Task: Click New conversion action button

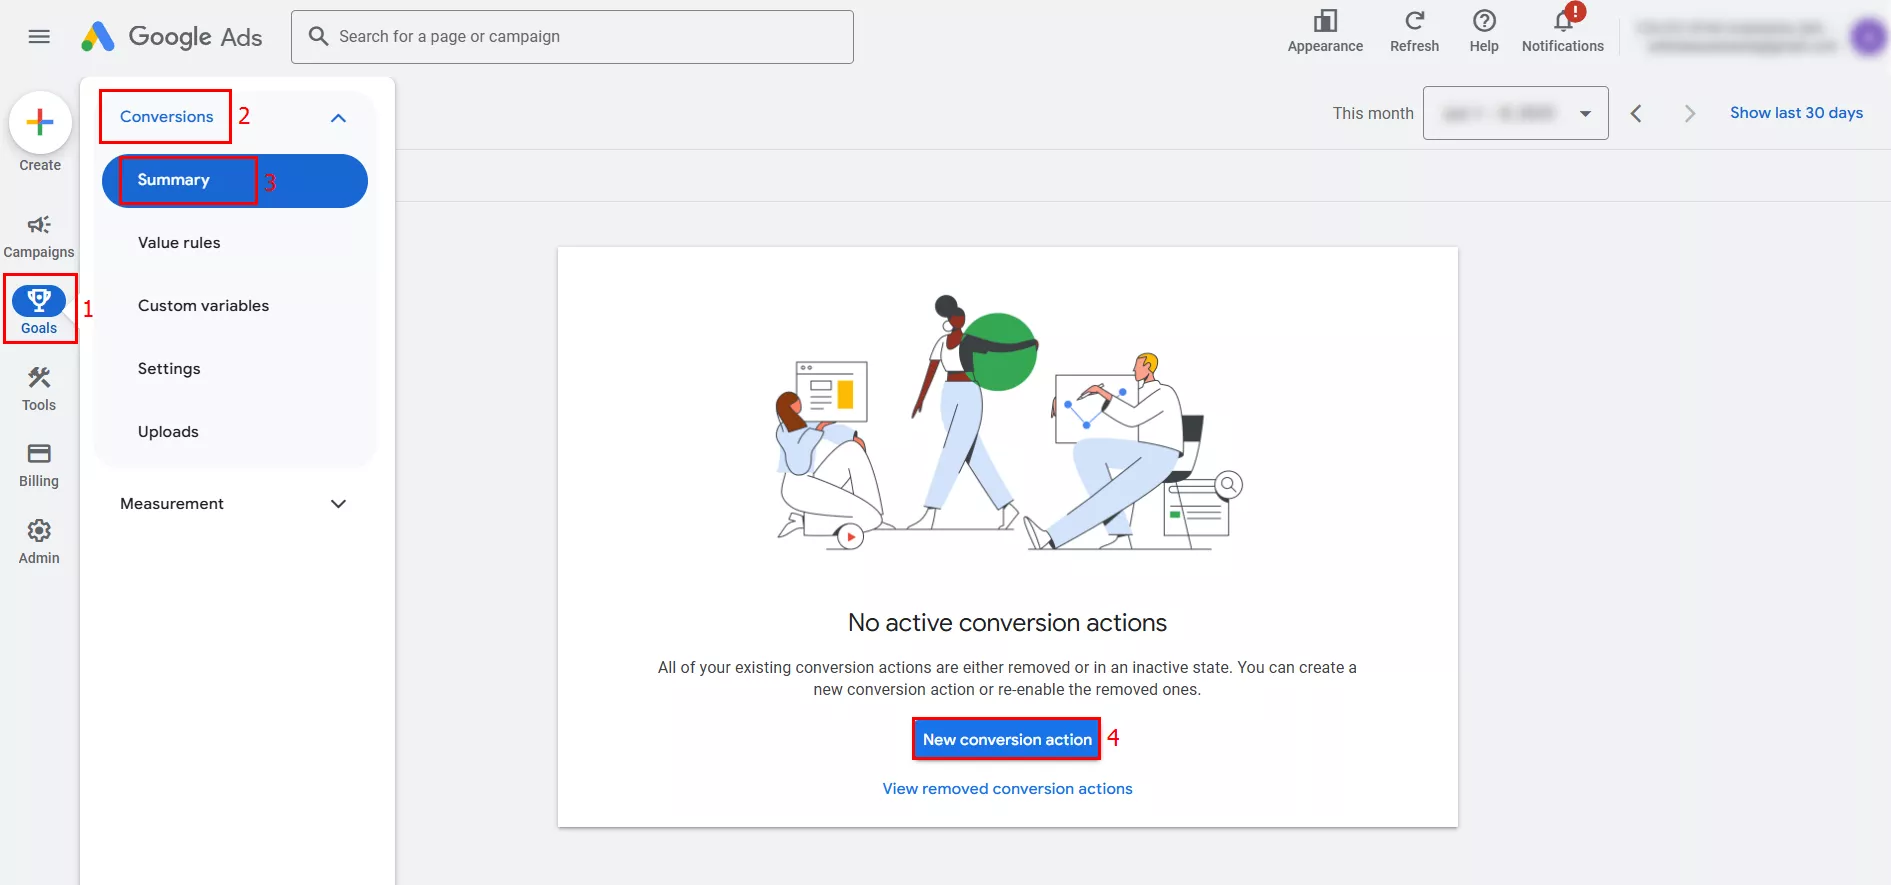Action: point(1007,740)
